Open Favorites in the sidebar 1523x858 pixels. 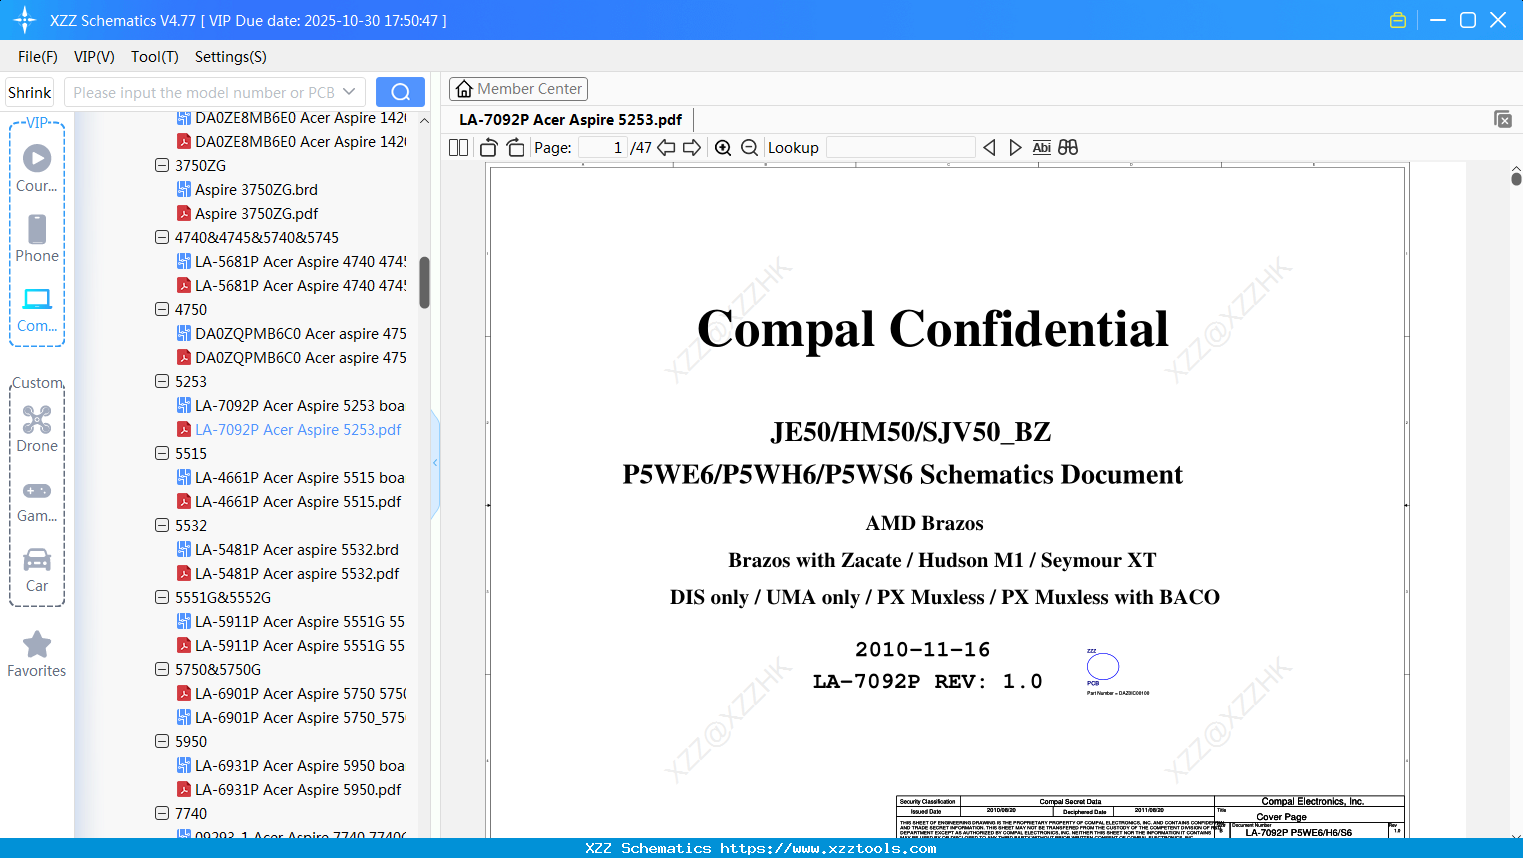(x=37, y=655)
